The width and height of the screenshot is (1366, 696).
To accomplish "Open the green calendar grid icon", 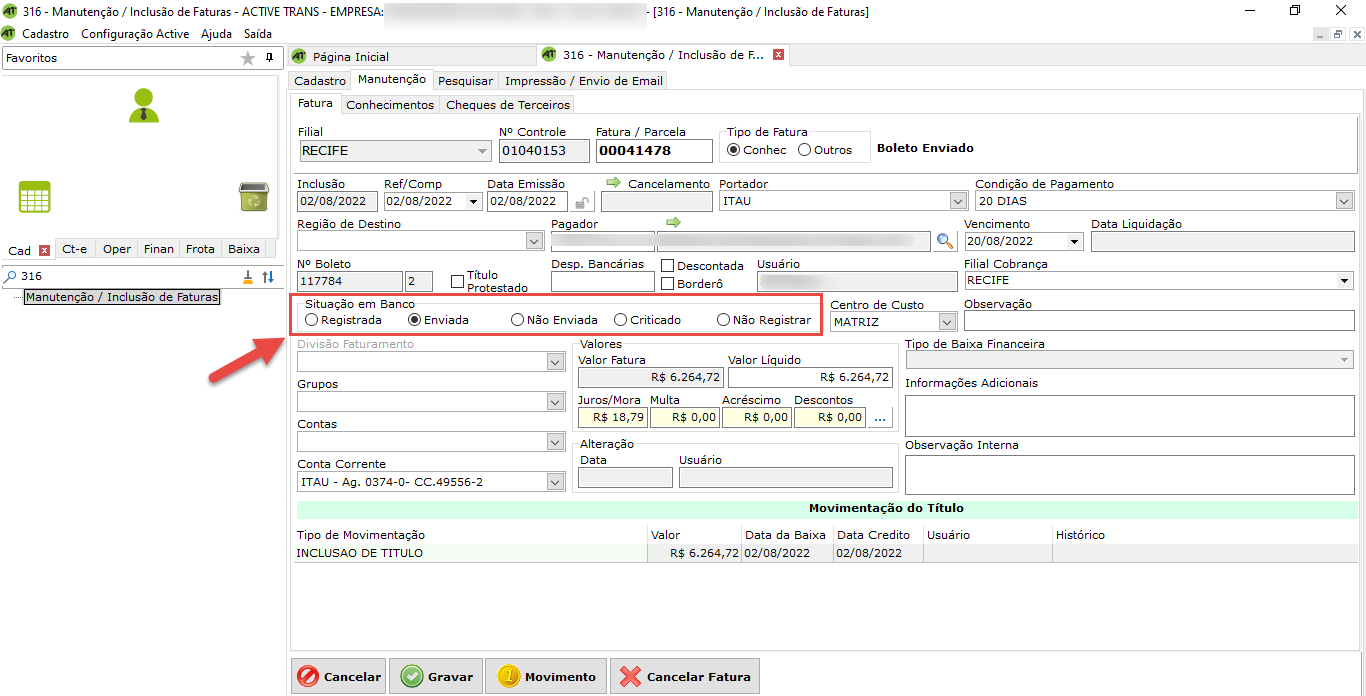I will 35,197.
